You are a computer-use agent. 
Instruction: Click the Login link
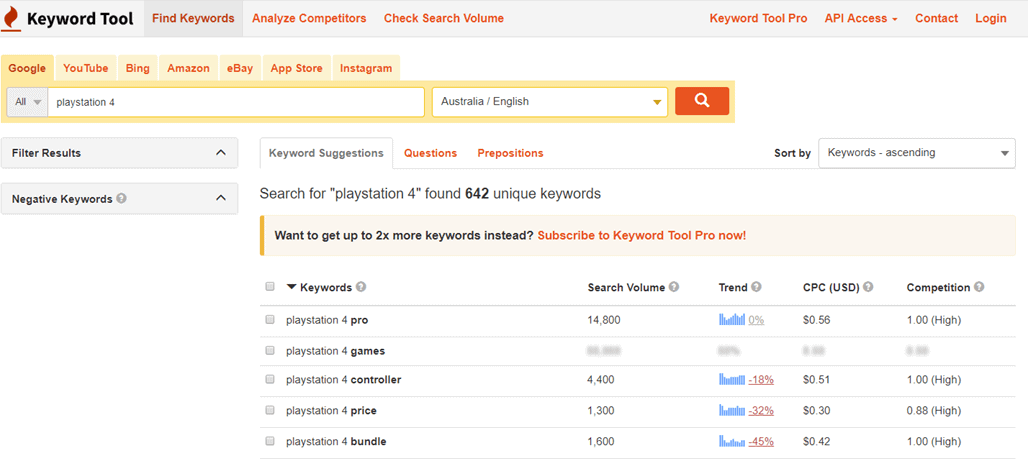coord(991,18)
